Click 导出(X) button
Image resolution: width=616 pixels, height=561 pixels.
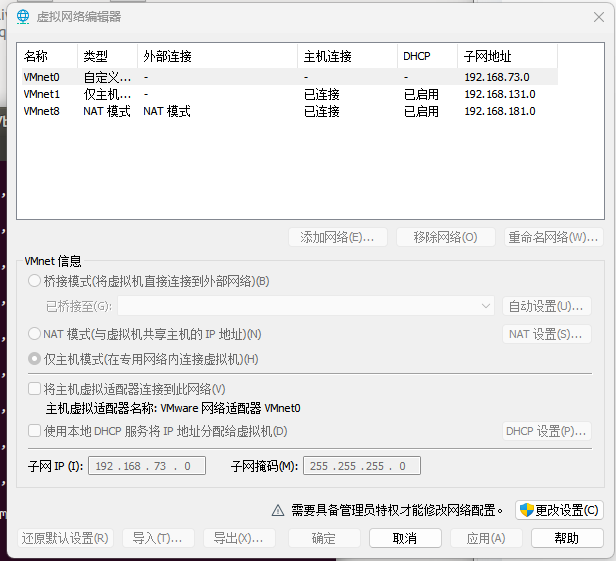tap(239, 538)
